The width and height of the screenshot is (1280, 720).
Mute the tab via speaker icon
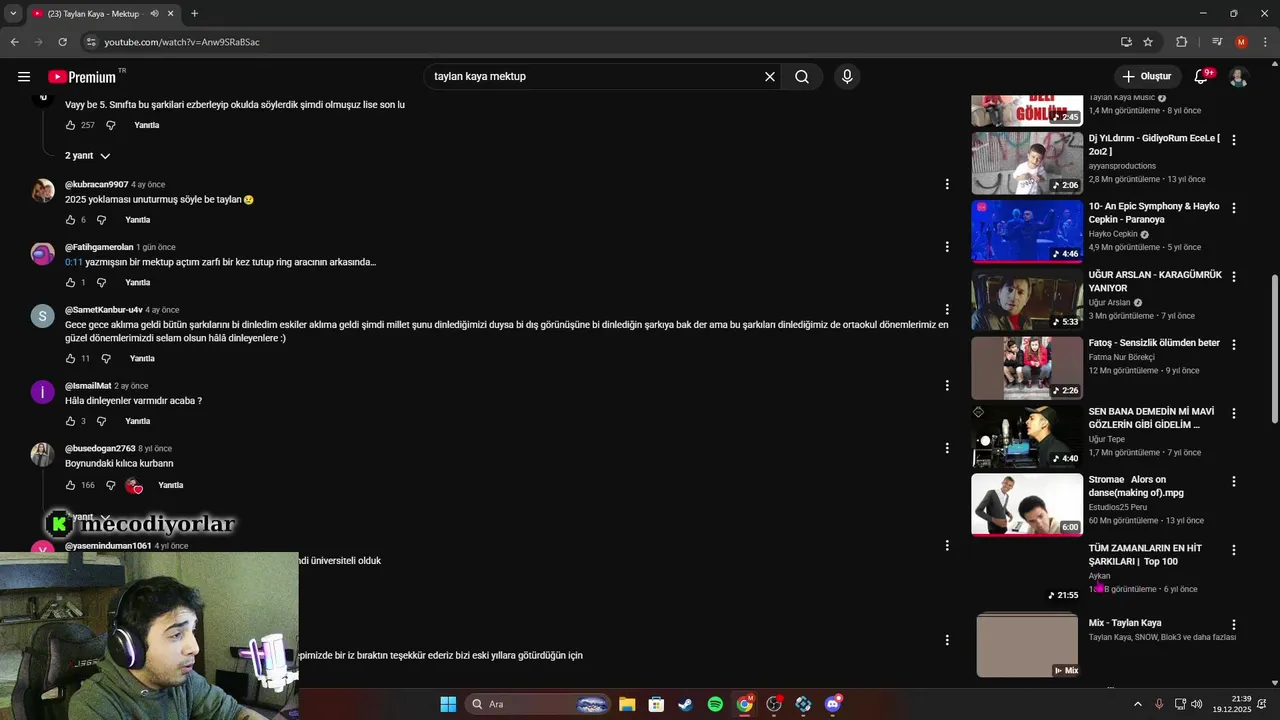click(x=155, y=14)
